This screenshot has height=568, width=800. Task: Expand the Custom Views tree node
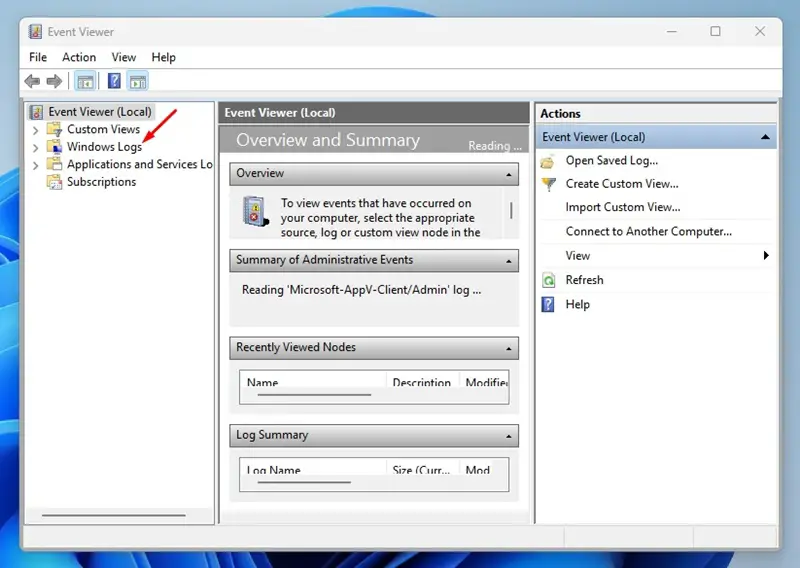(x=35, y=130)
